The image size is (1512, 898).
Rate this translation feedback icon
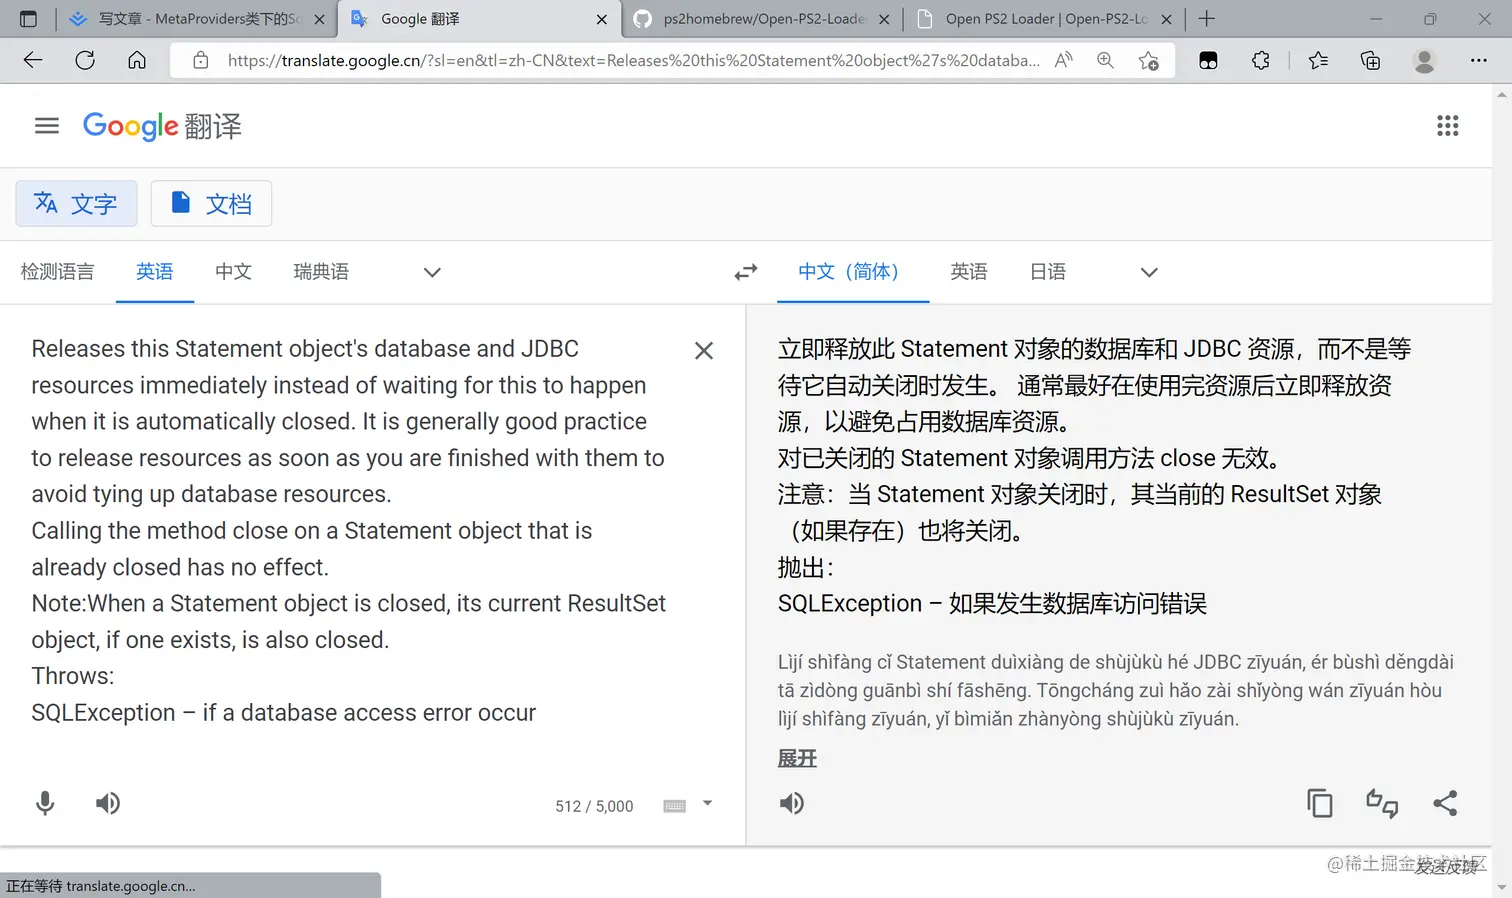(x=1382, y=803)
